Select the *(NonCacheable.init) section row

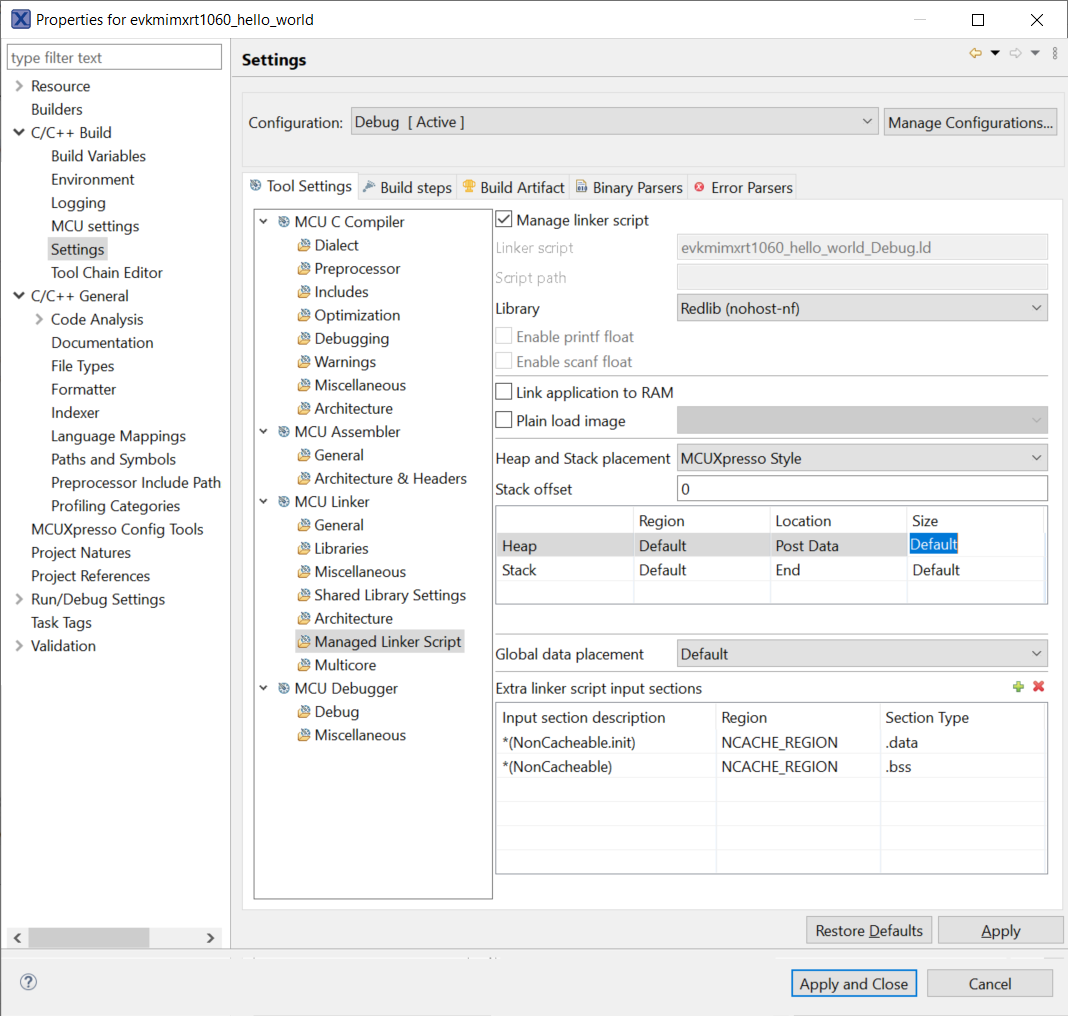[771, 742]
